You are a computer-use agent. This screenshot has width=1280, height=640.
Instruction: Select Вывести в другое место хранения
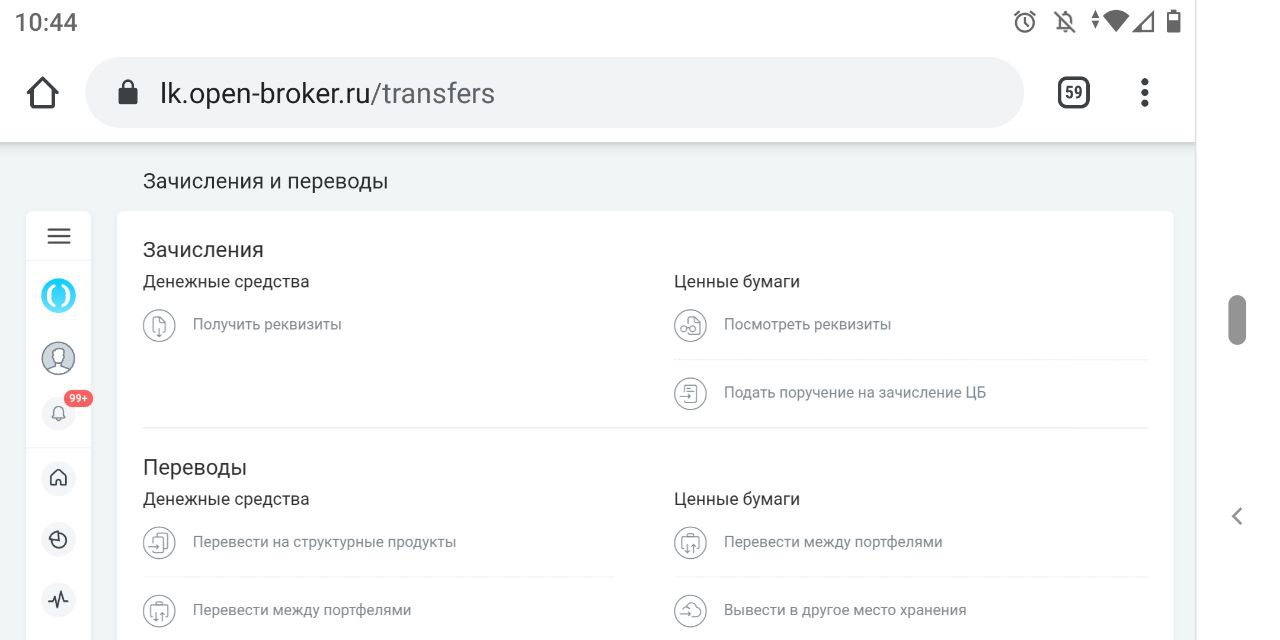[x=845, y=610]
